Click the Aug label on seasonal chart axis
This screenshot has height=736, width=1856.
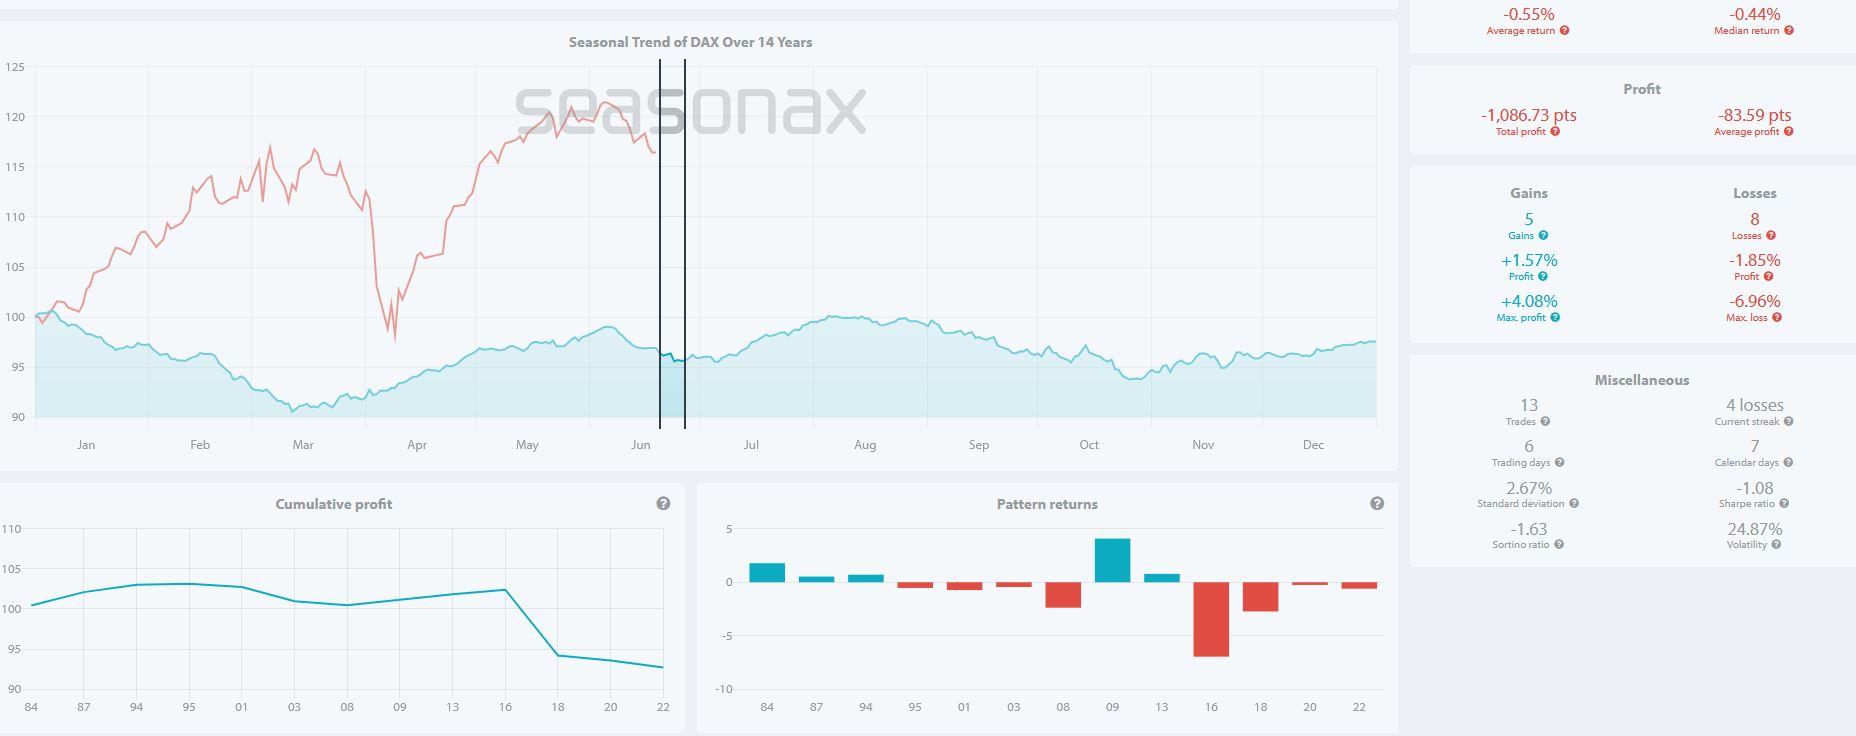coord(865,445)
